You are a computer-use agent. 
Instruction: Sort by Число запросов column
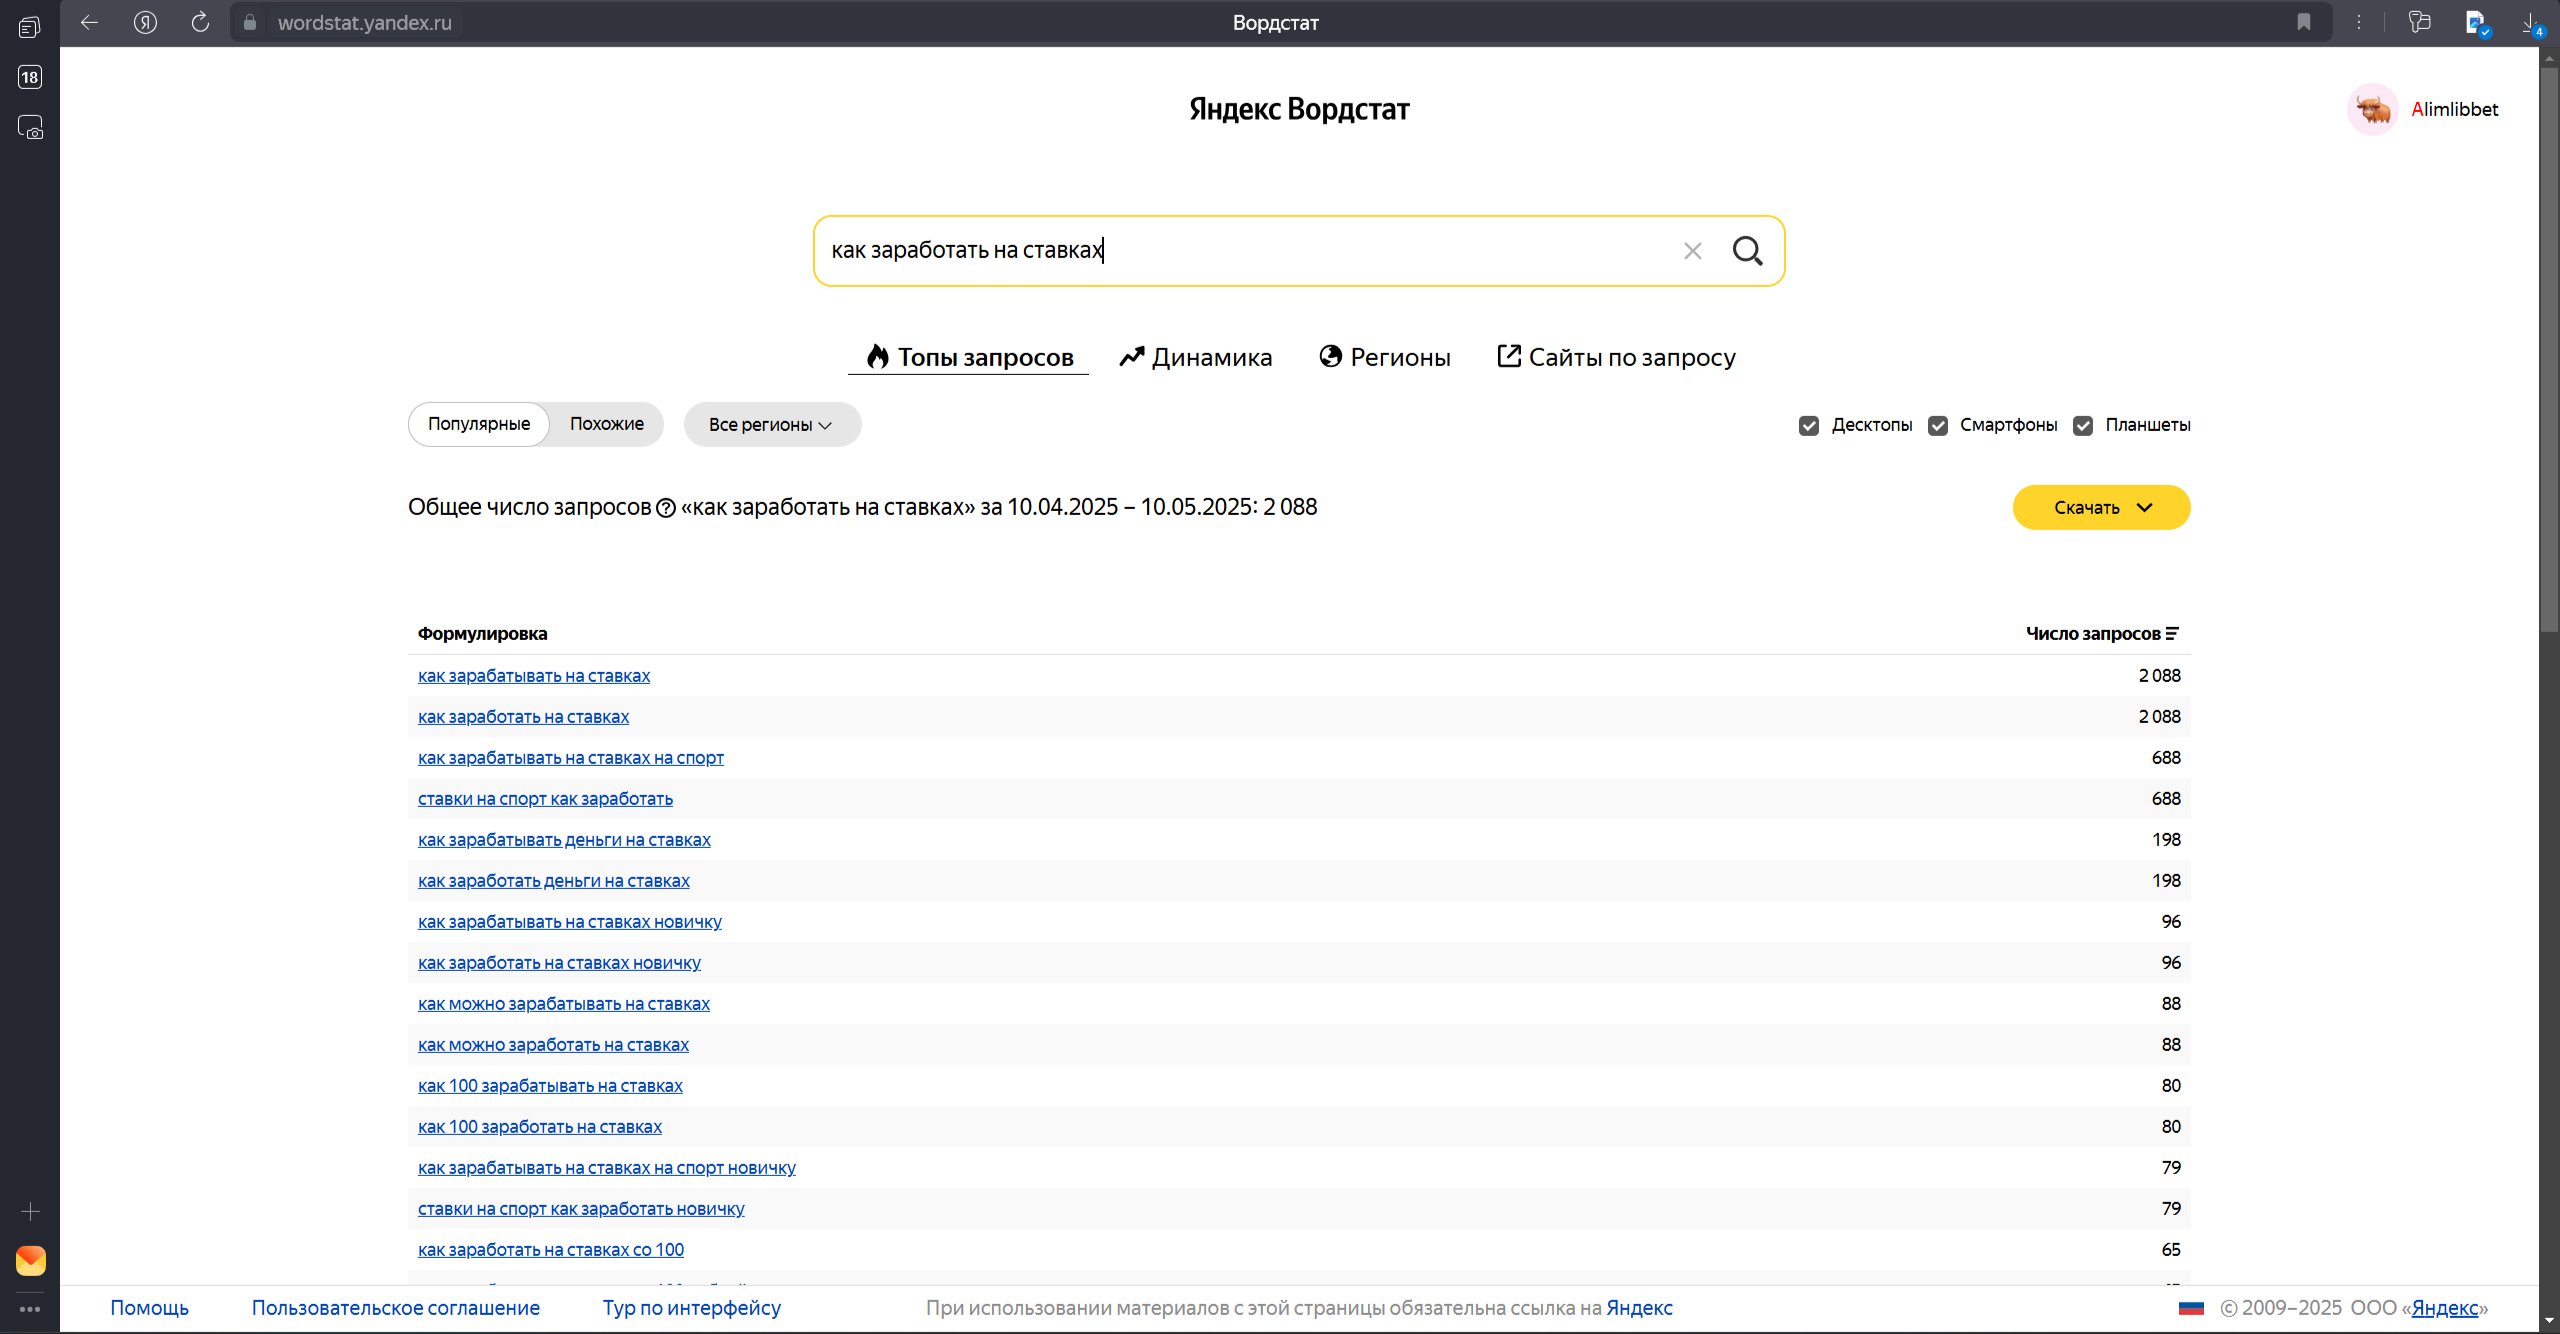[2102, 634]
